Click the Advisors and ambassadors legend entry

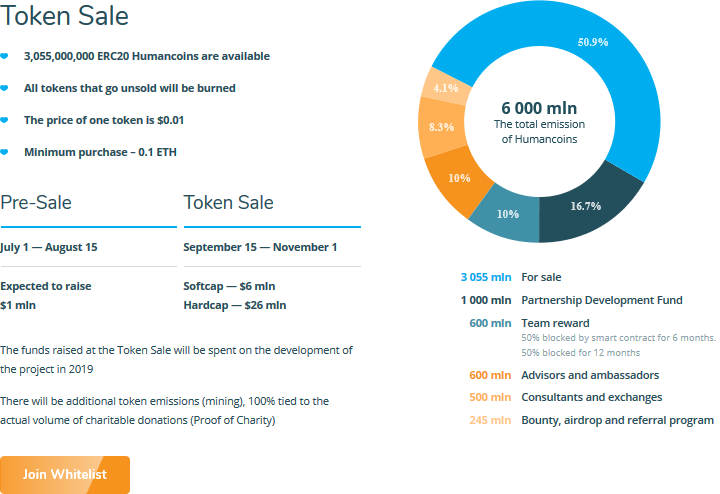click(564, 375)
